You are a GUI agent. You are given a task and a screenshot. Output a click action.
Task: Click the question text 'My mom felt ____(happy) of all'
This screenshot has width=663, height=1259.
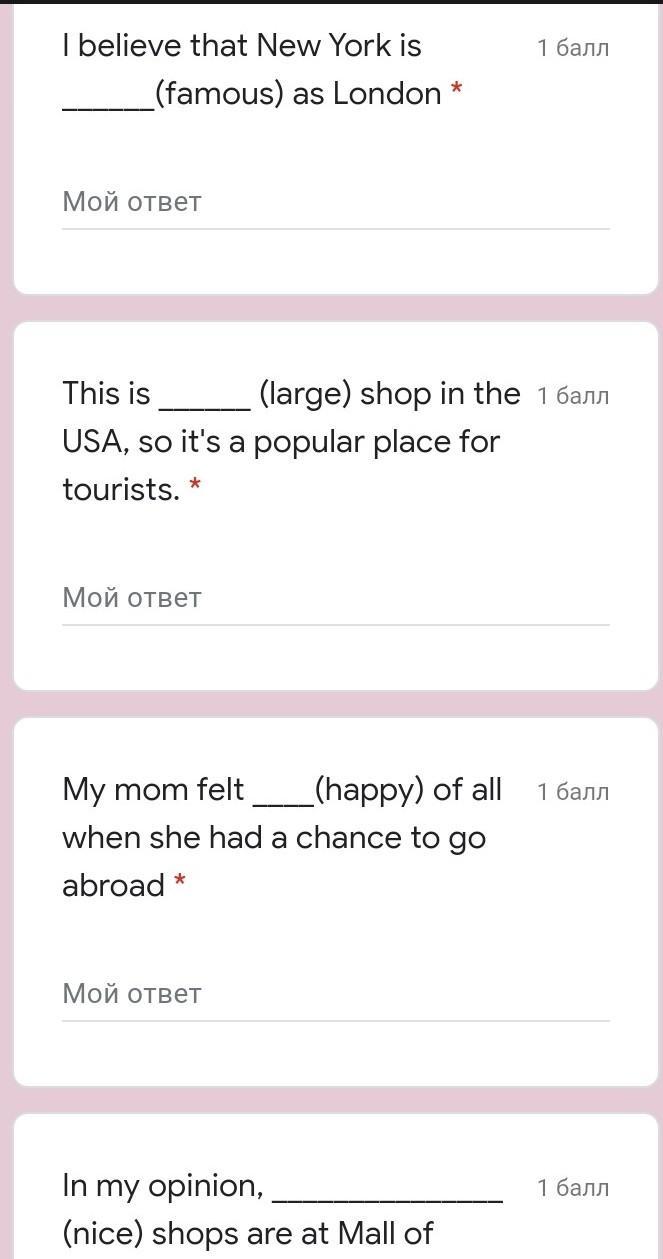point(281,790)
